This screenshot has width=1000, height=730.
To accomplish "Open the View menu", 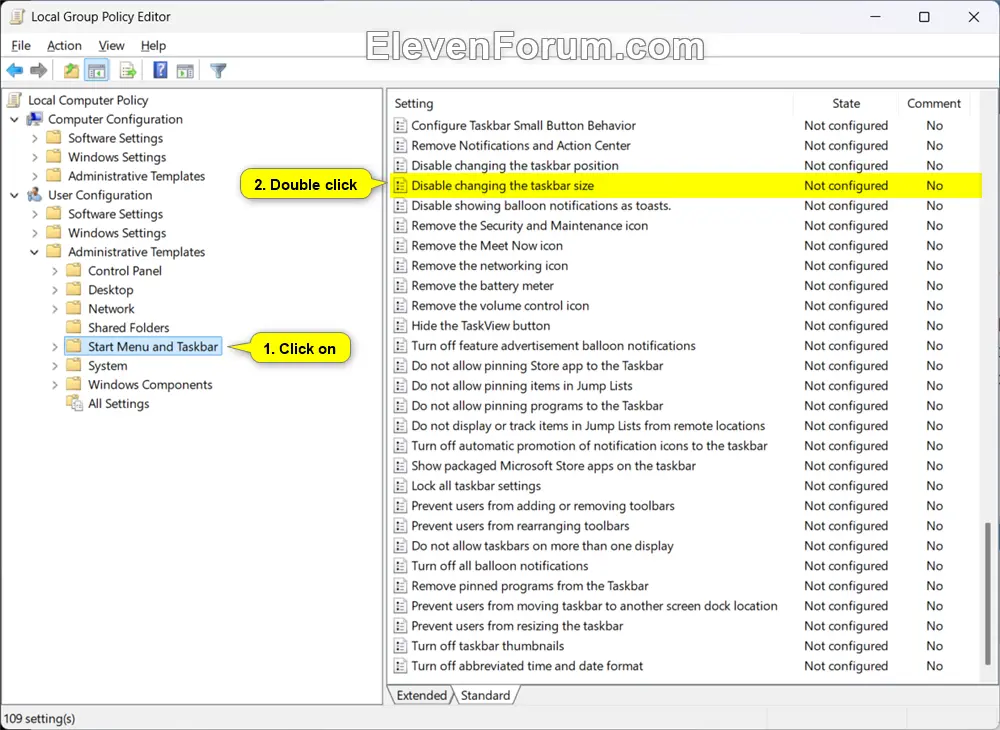I will tap(112, 45).
